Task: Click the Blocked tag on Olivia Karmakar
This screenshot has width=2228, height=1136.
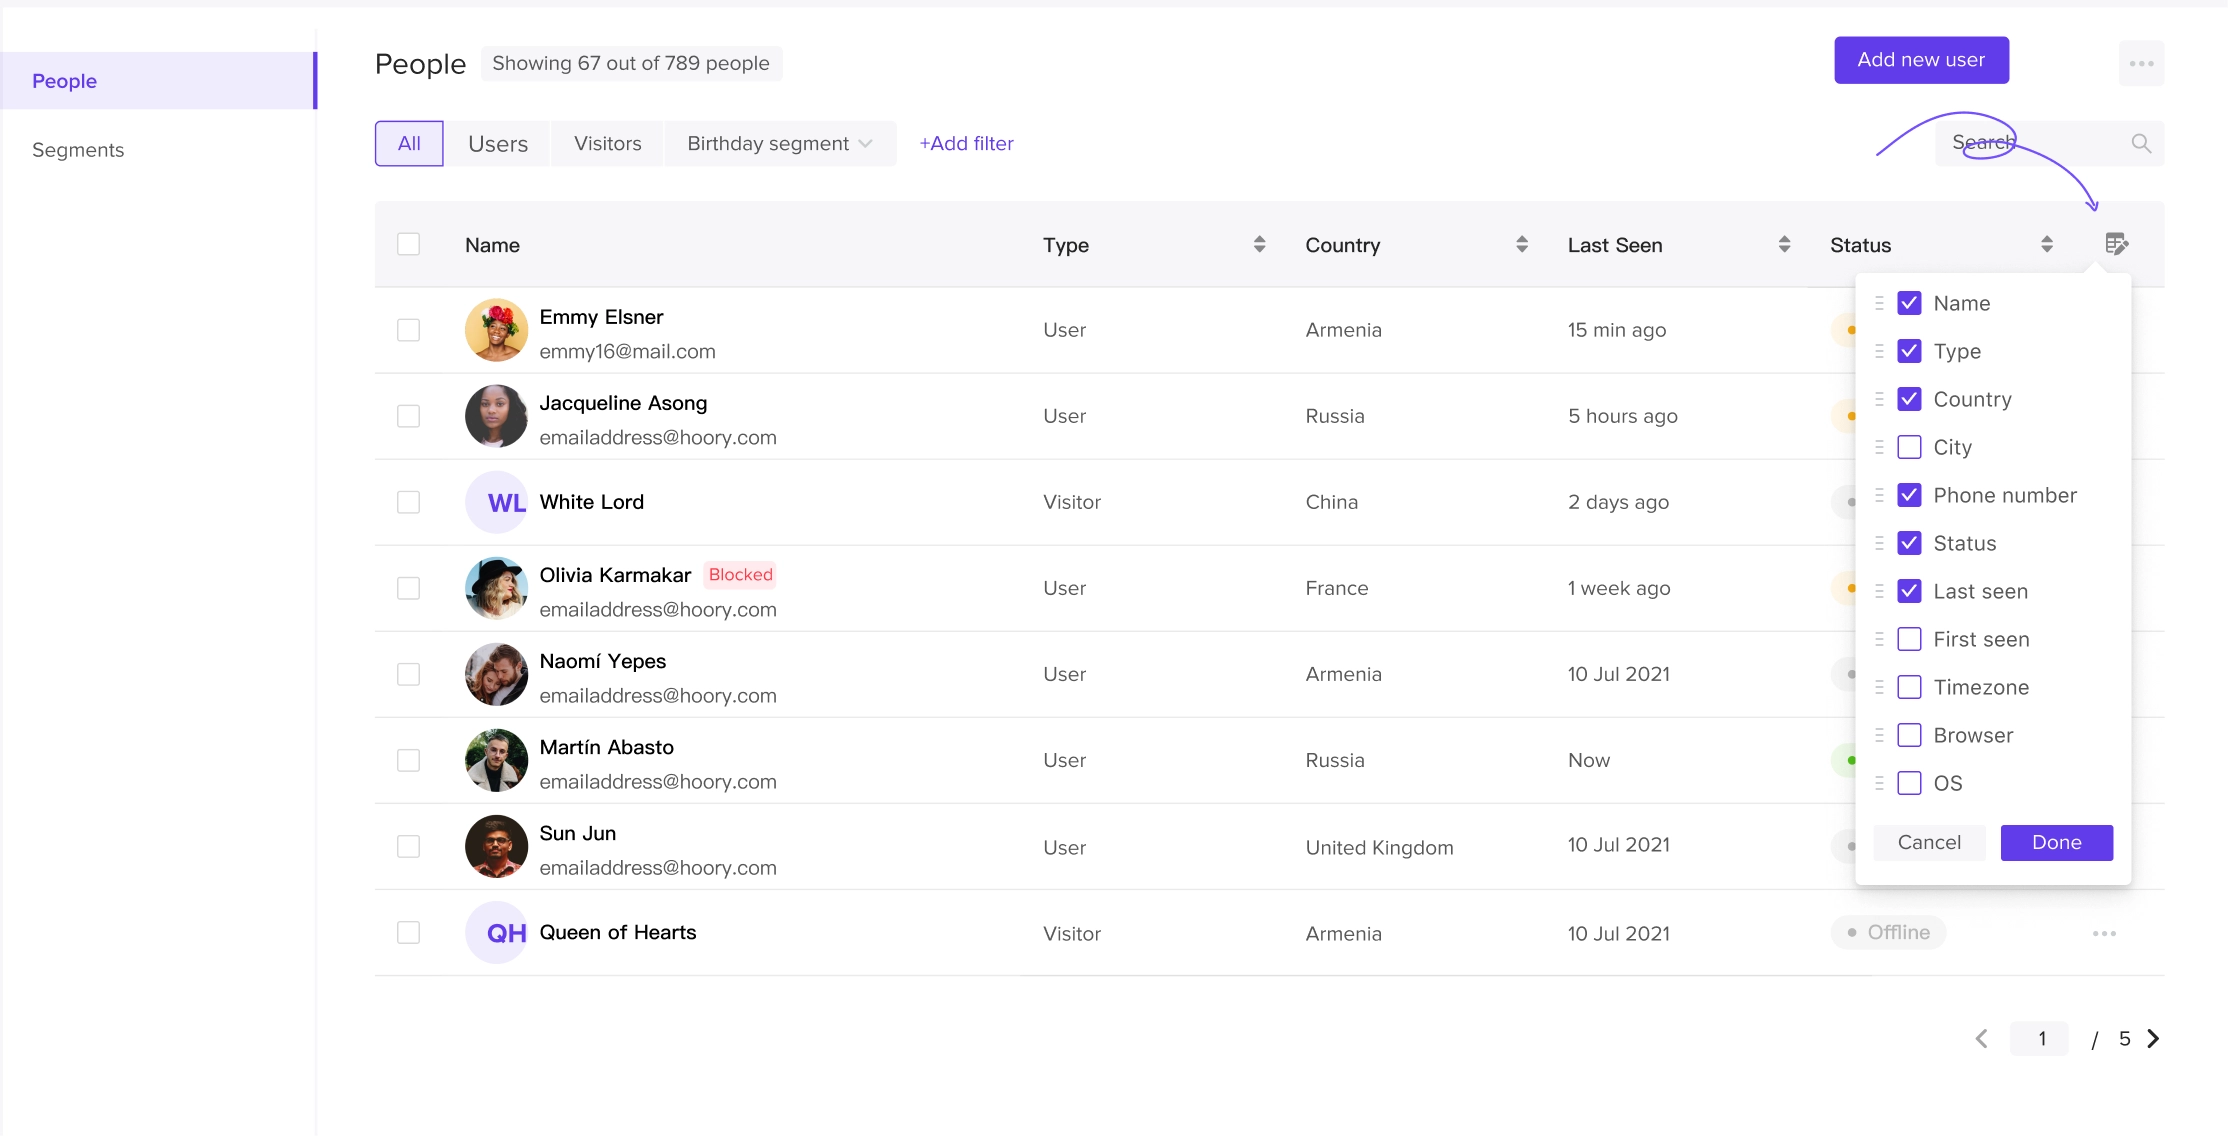Action: pos(740,575)
